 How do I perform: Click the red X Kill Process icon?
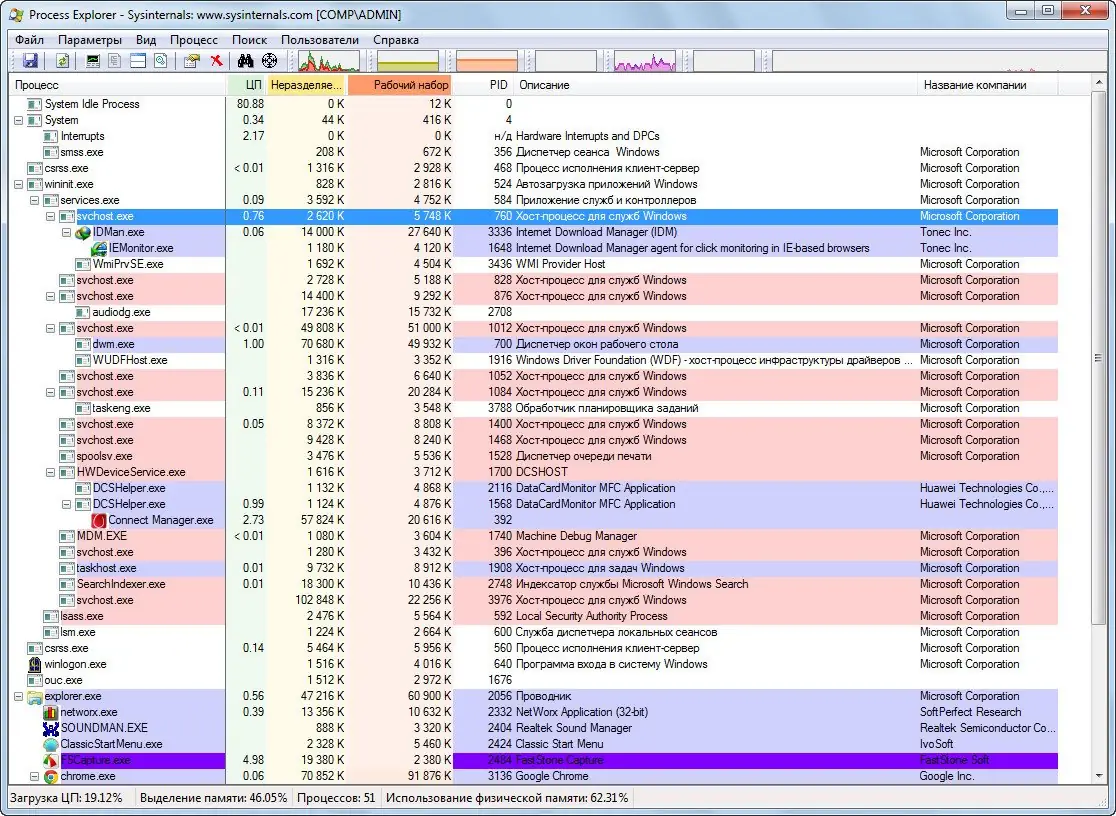(x=217, y=62)
